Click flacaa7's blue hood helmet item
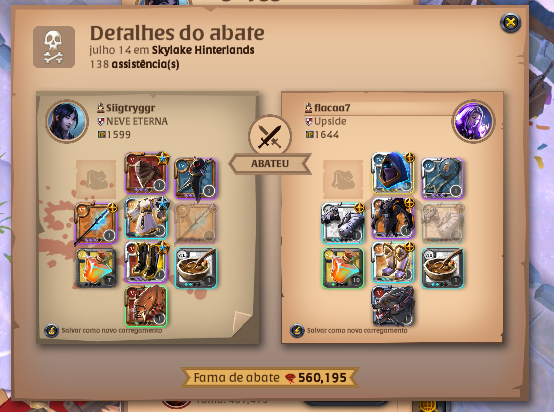This screenshot has height=412, width=554. point(393,173)
